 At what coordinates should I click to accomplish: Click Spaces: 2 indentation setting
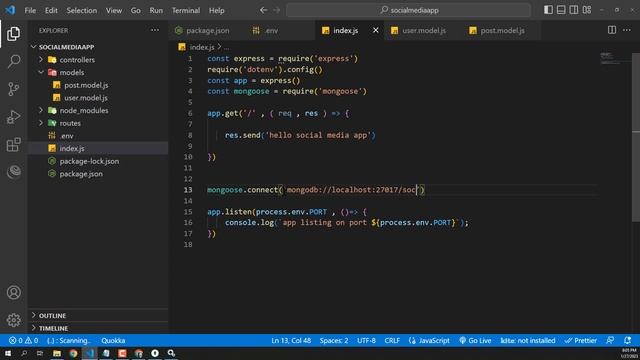[334, 340]
